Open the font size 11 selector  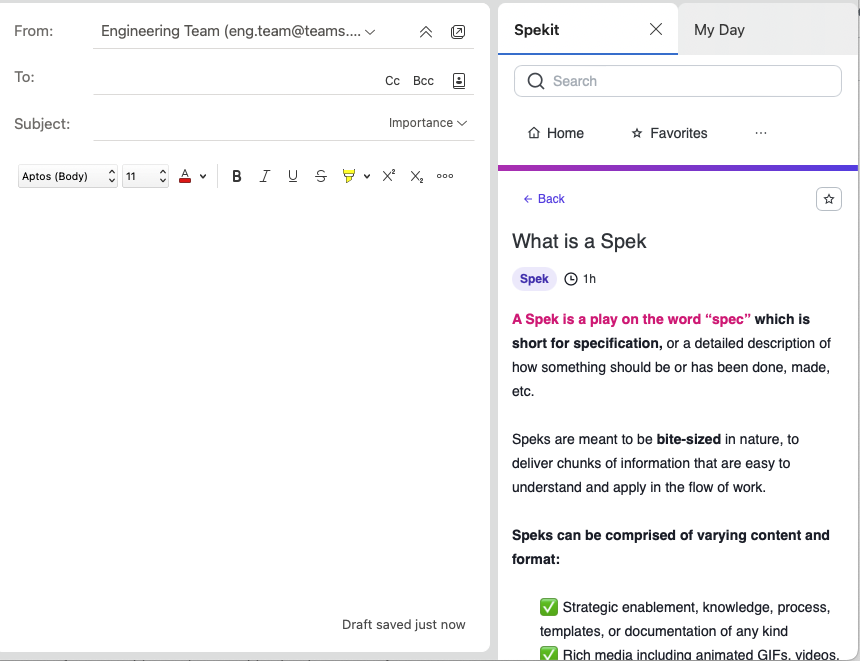(x=145, y=176)
